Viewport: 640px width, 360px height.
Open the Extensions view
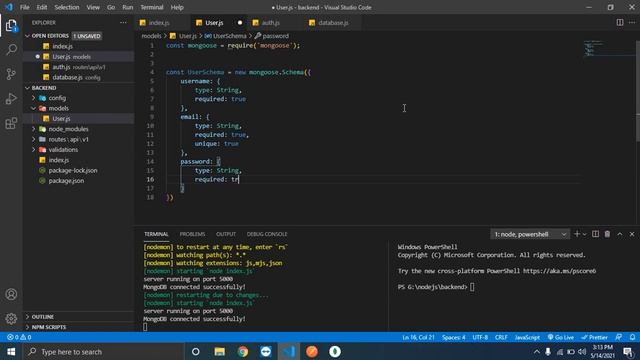(x=11, y=123)
